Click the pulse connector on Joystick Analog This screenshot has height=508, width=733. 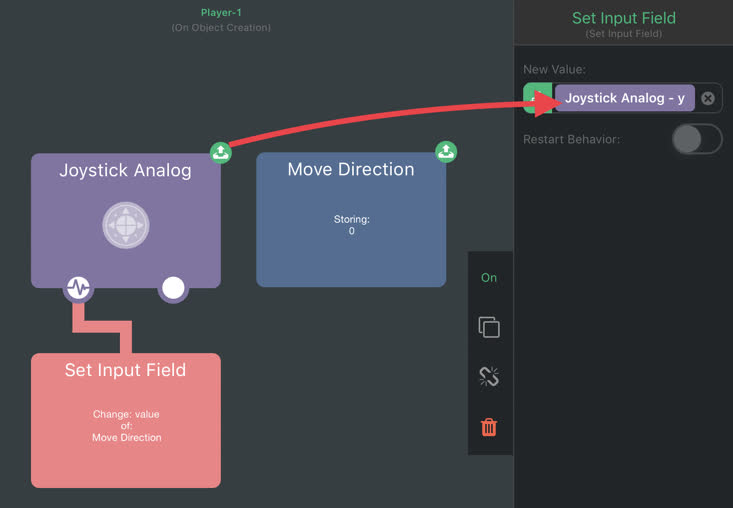(78, 288)
